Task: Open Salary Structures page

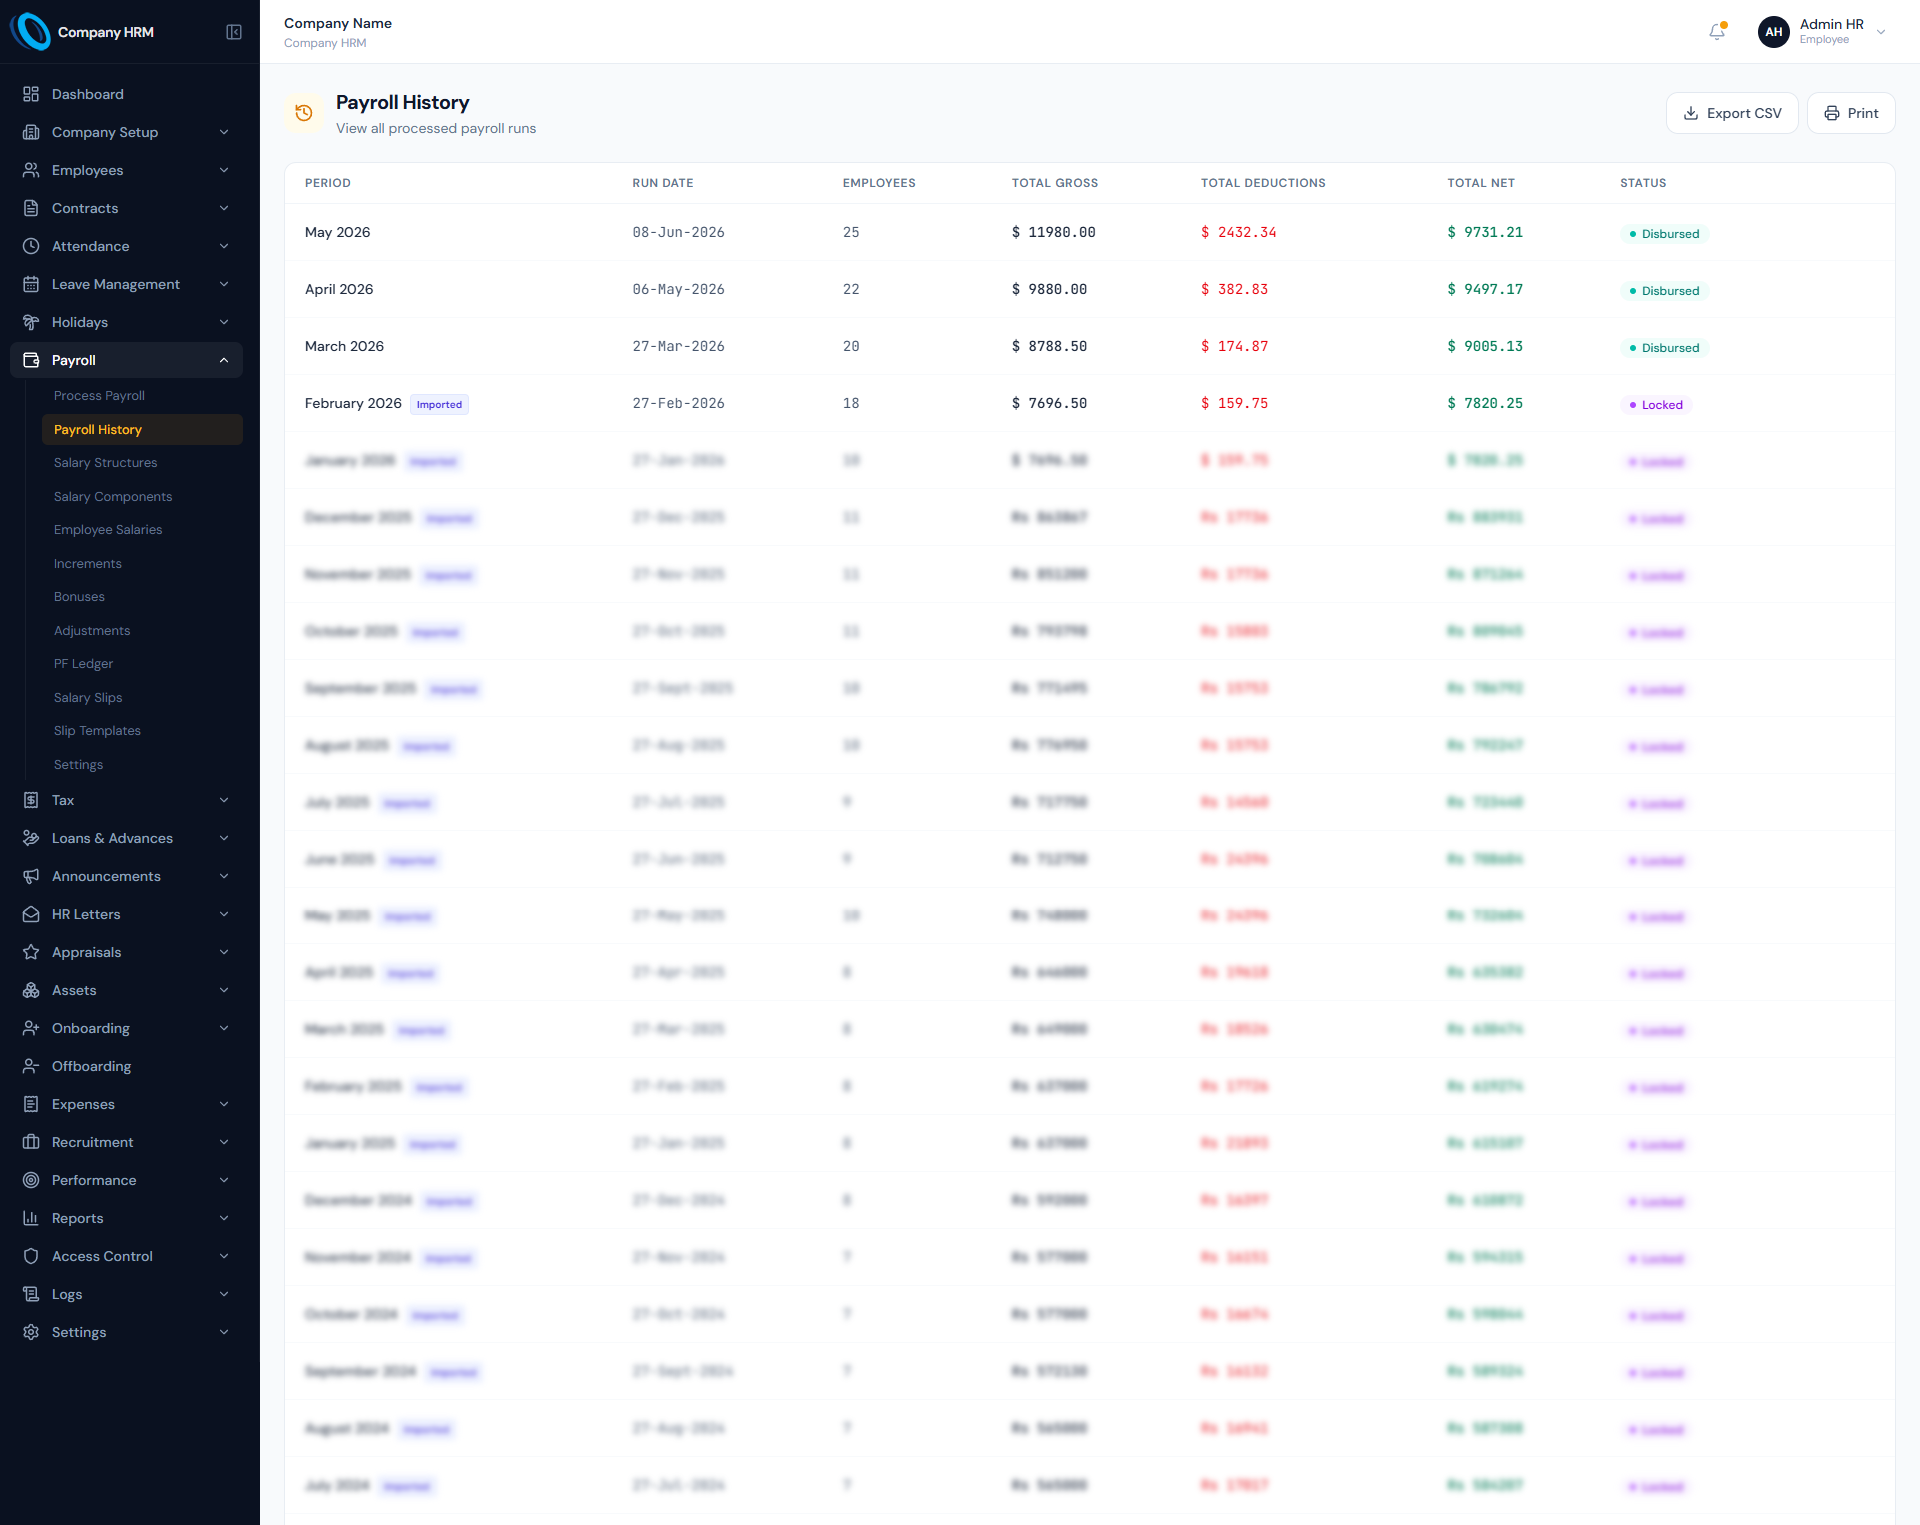Action: pyautogui.click(x=142, y=463)
